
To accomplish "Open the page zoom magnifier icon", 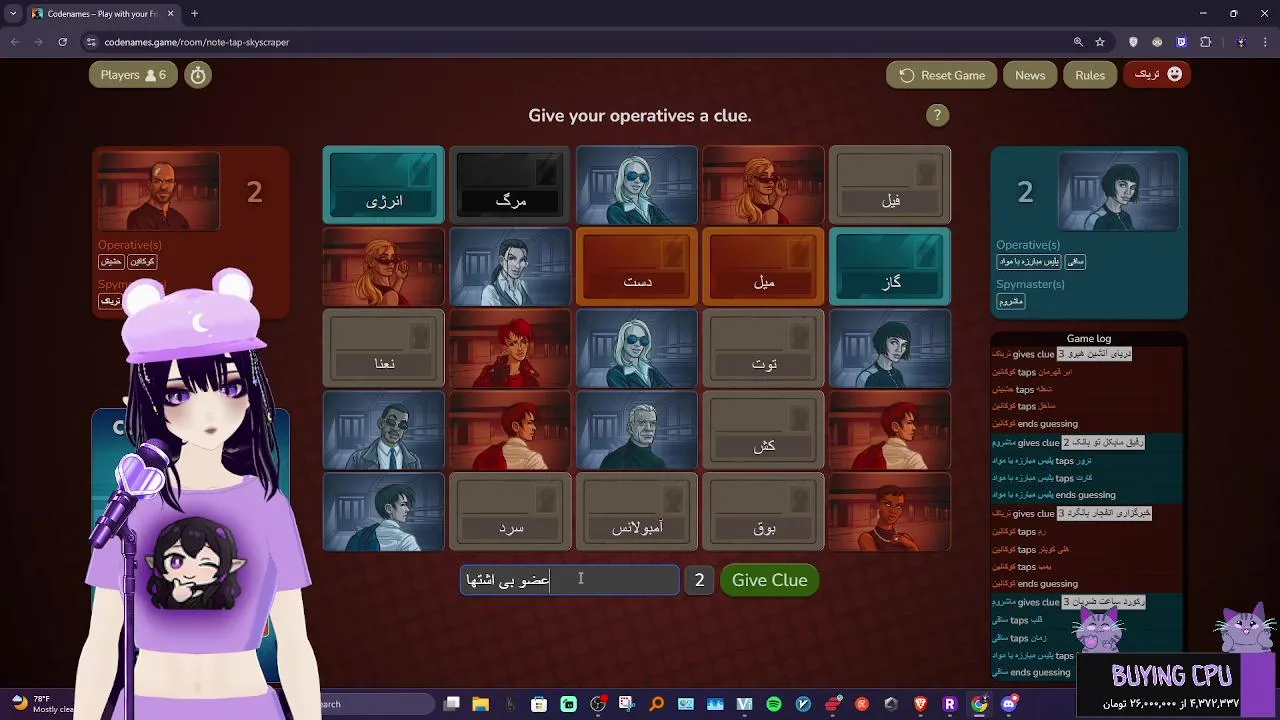I will [1078, 42].
